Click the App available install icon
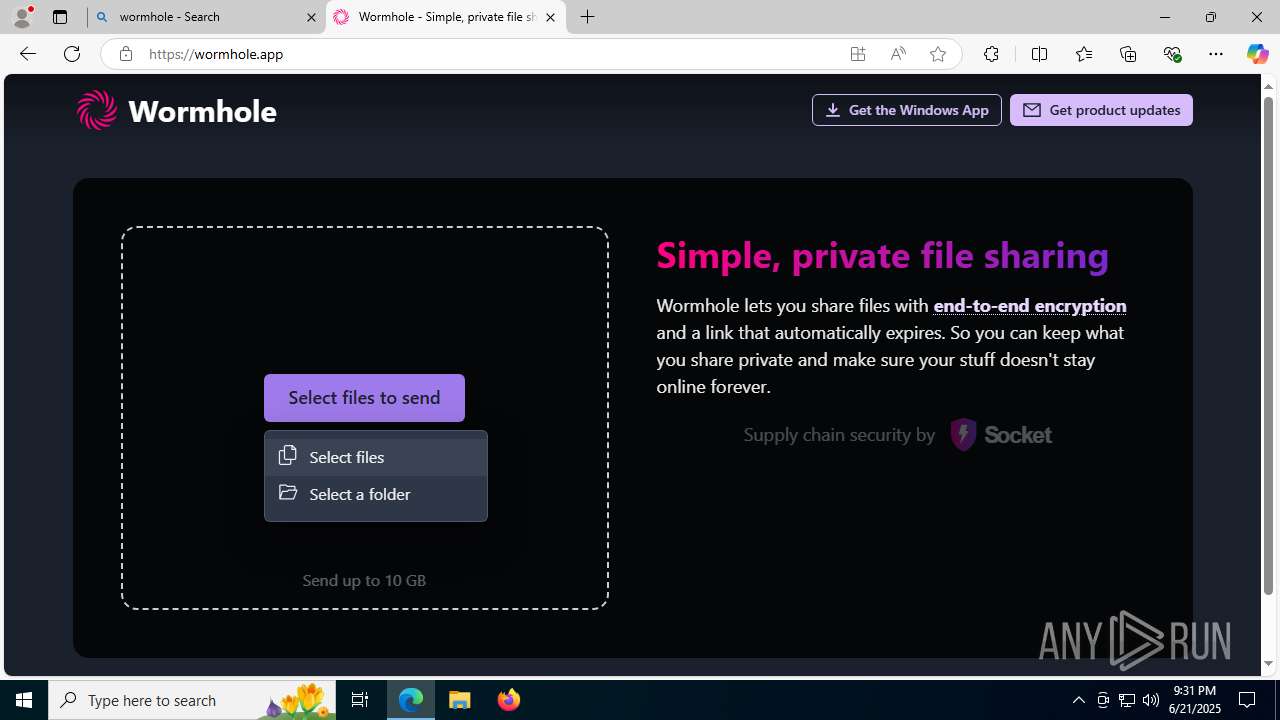This screenshot has width=1280, height=720. (x=858, y=54)
